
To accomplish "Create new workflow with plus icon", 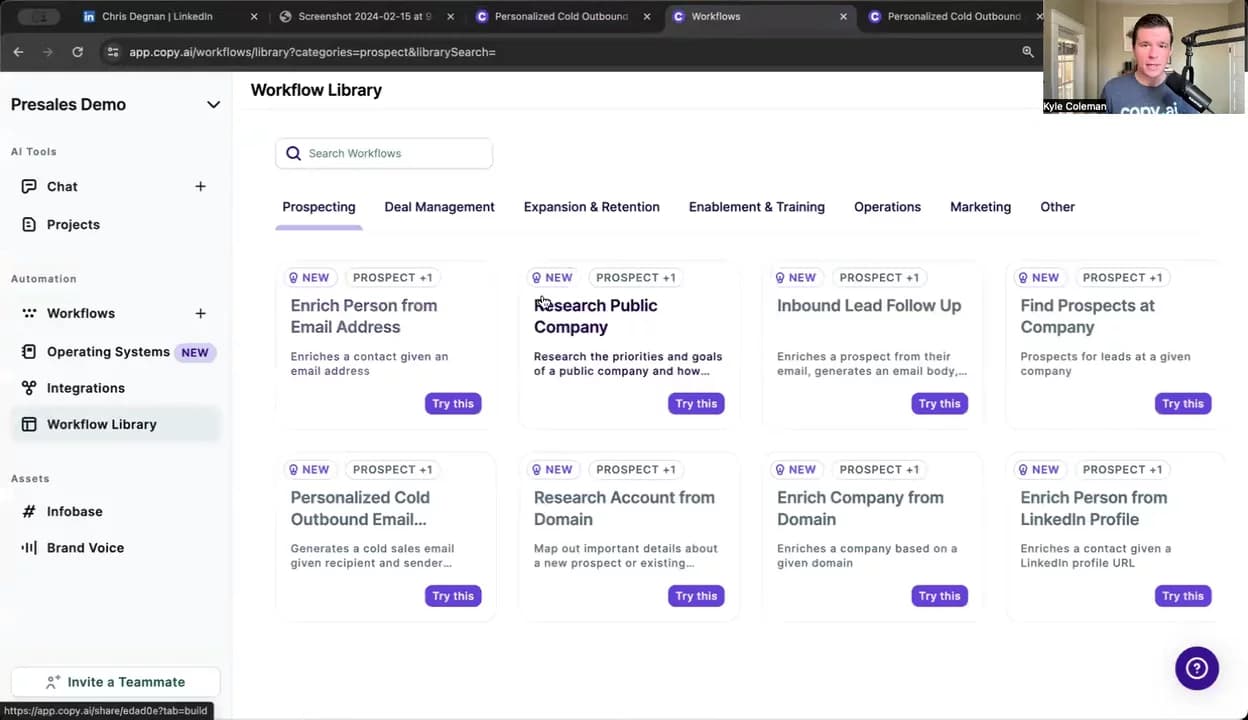I will pyautogui.click(x=200, y=314).
